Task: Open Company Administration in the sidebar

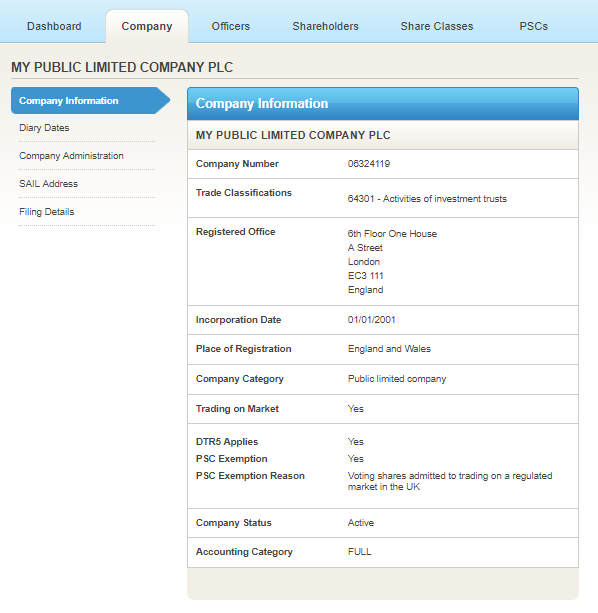Action: pyautogui.click(x=71, y=156)
